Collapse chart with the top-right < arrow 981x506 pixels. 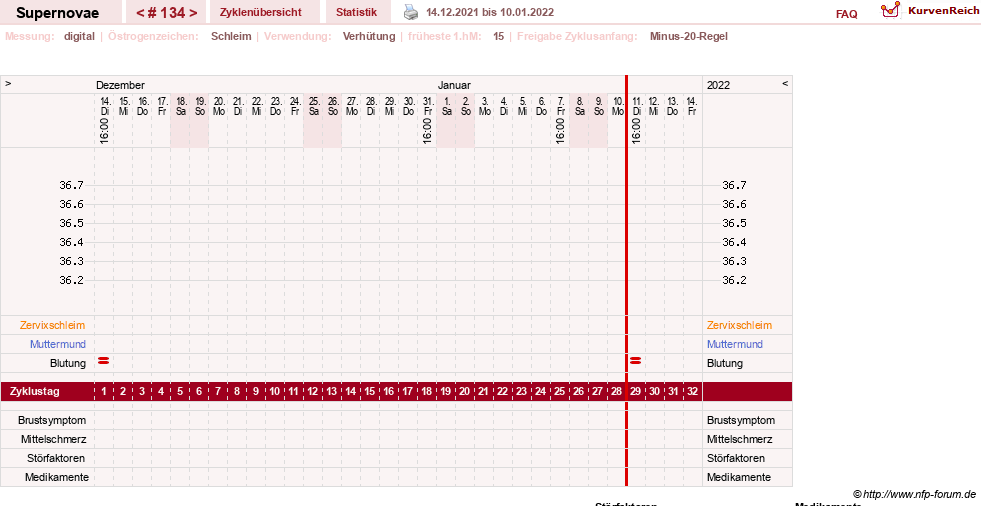[x=785, y=83]
